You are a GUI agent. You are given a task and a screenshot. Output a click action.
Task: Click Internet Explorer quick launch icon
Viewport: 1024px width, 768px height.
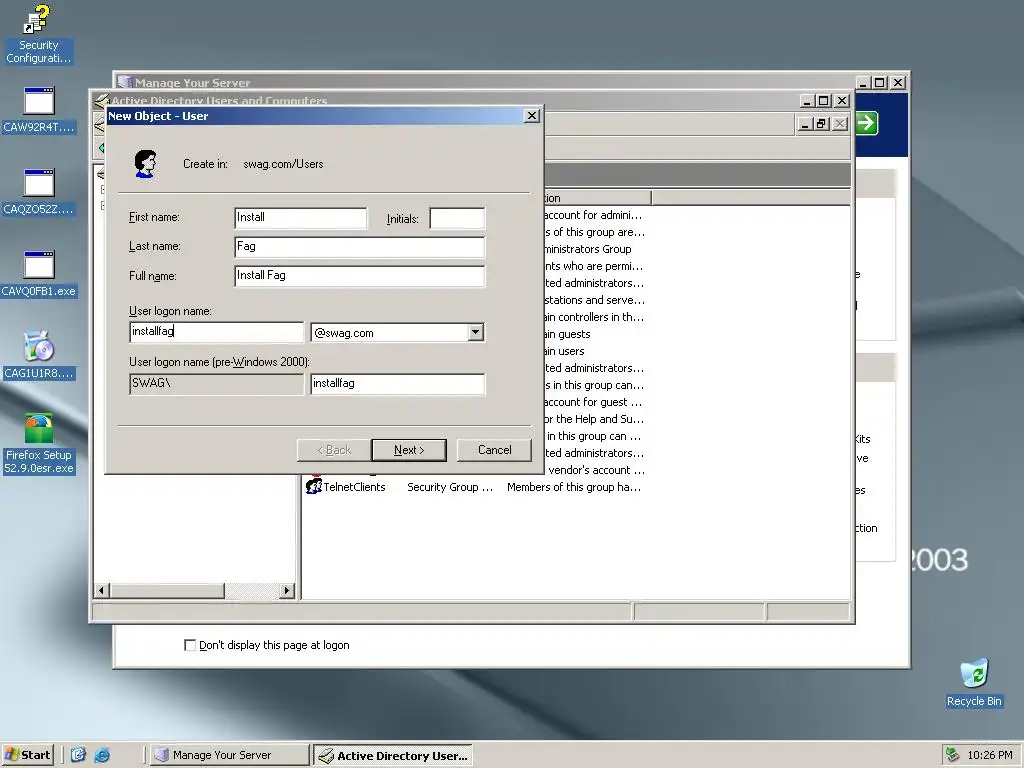102,755
